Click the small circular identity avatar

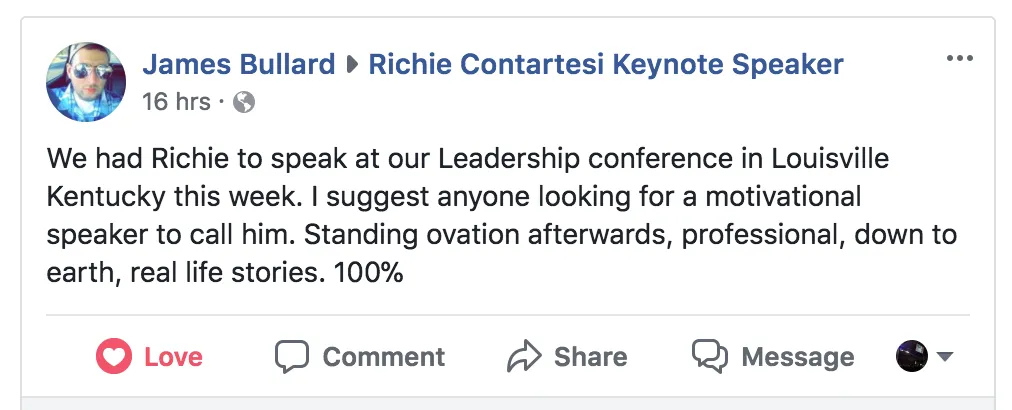912,356
